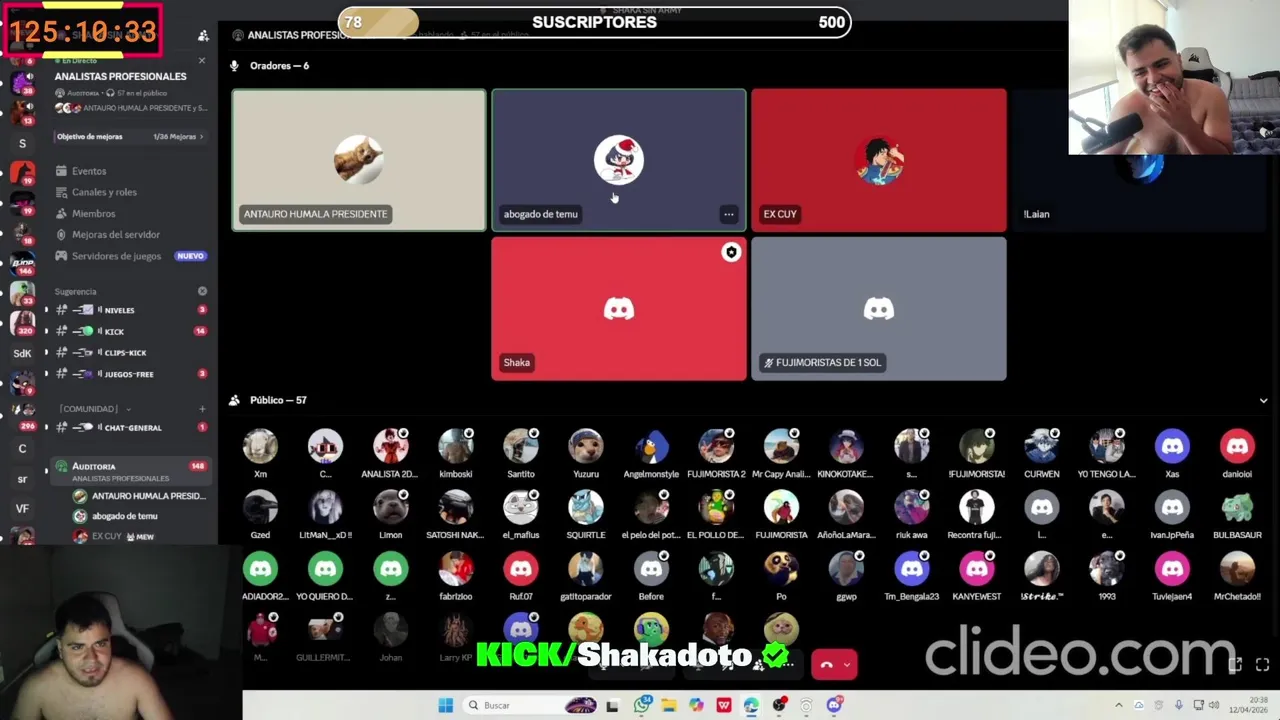
Task: Open the sr server in server list
Action: 22,479
